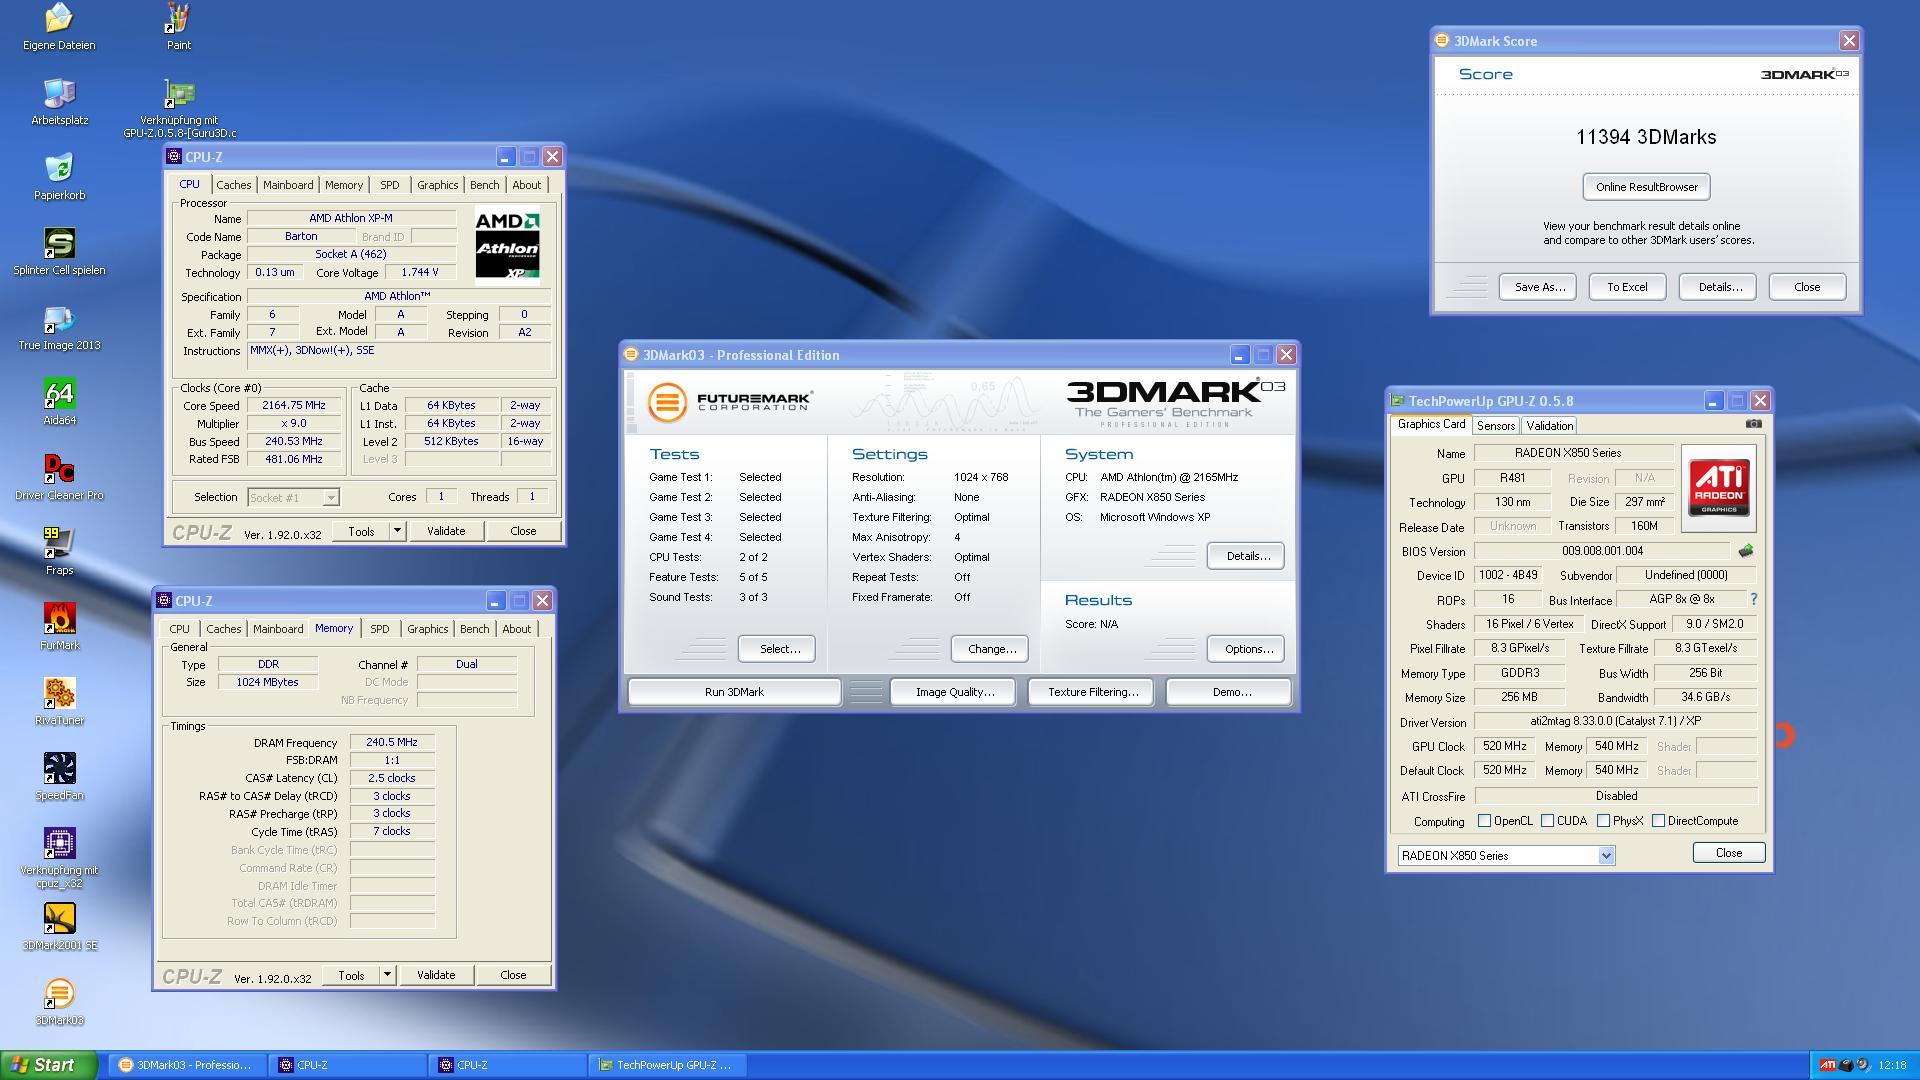Expand the Socket #1 selection dropdown
Image resolution: width=1920 pixels, height=1080 pixels.
(x=331, y=497)
